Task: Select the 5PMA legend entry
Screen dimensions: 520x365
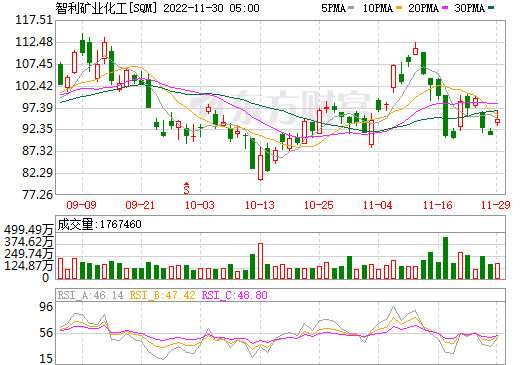Action: point(337,8)
